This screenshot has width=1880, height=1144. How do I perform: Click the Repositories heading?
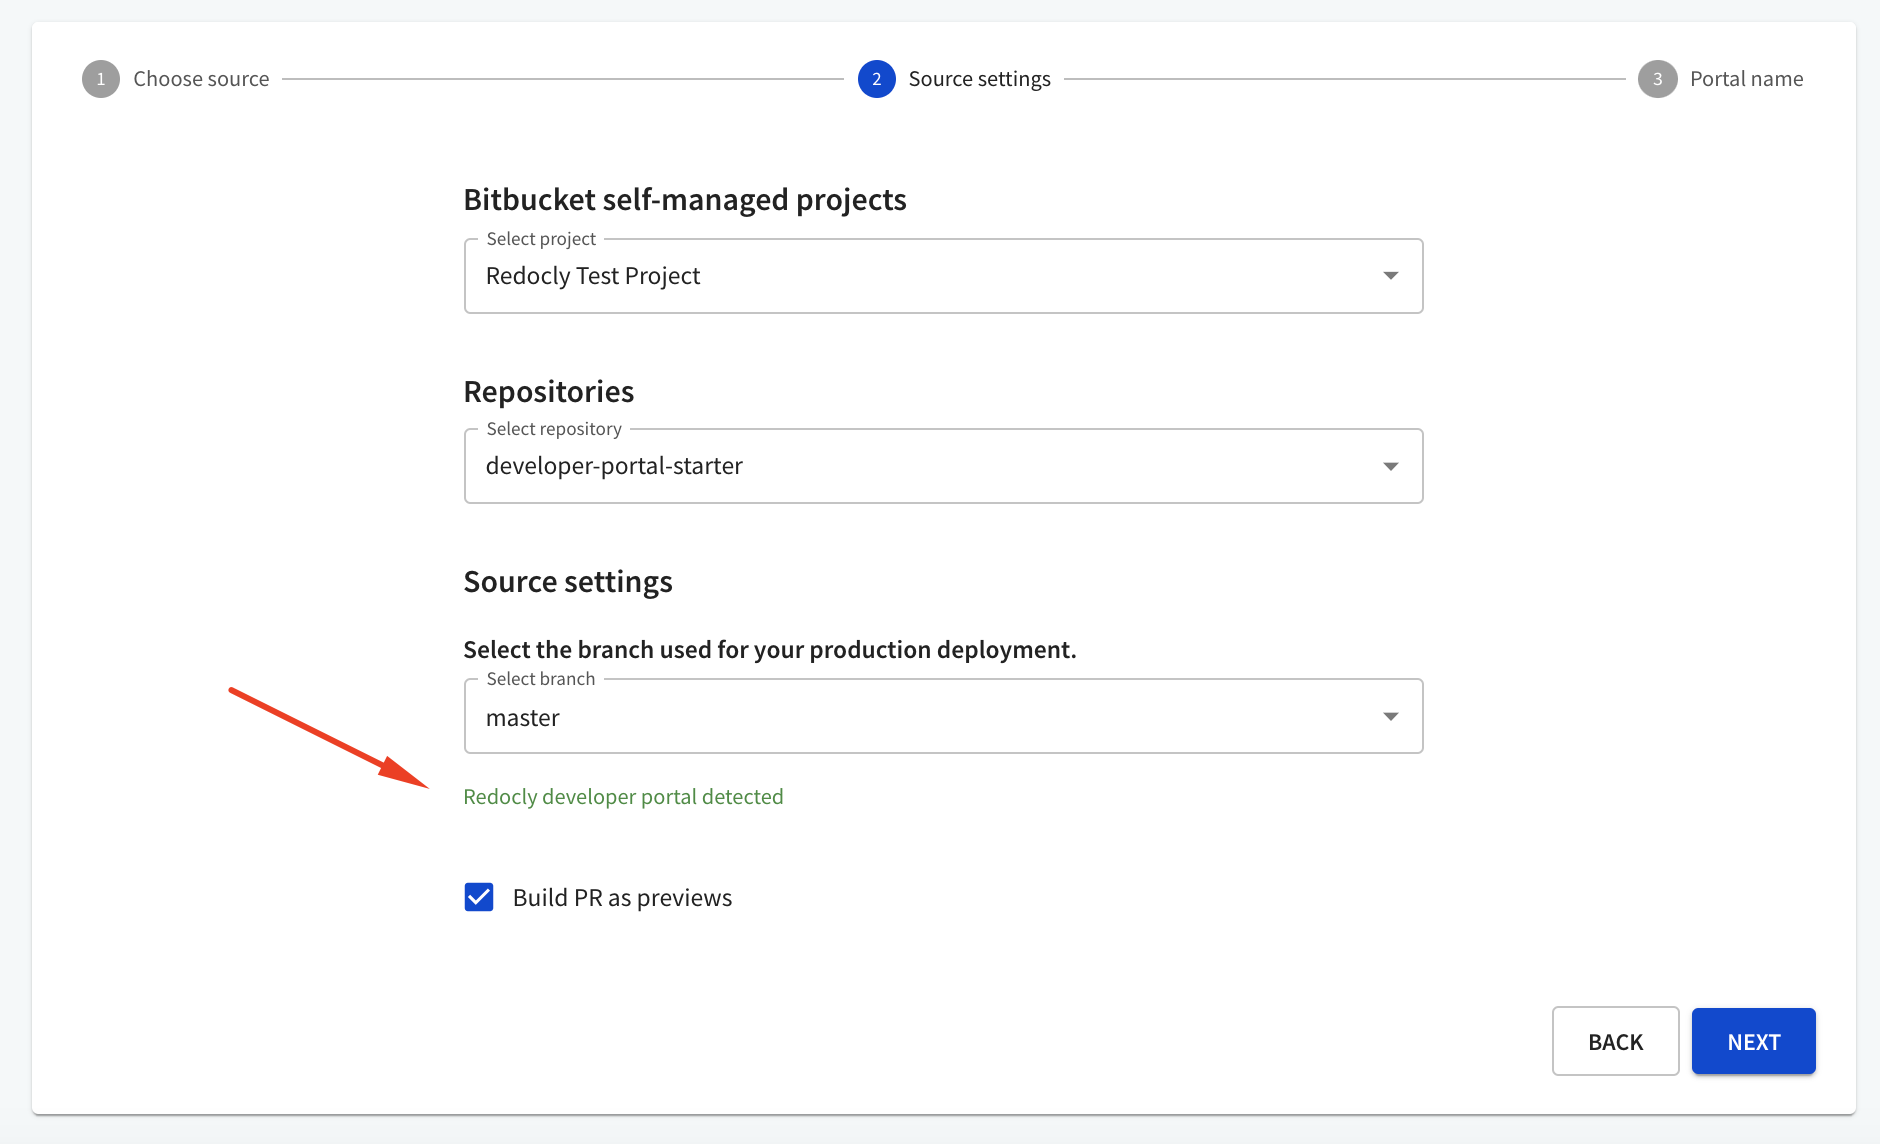pyautogui.click(x=549, y=391)
